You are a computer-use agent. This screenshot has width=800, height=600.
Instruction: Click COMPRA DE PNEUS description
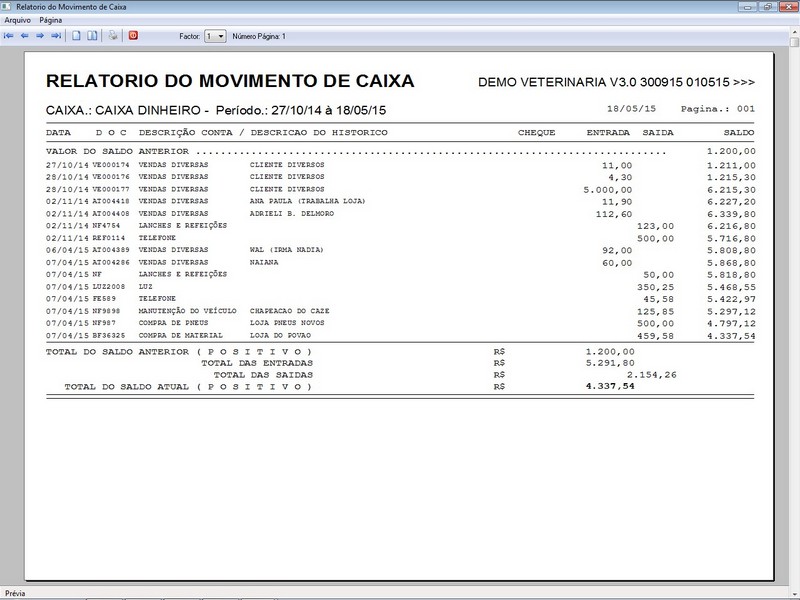pos(173,323)
